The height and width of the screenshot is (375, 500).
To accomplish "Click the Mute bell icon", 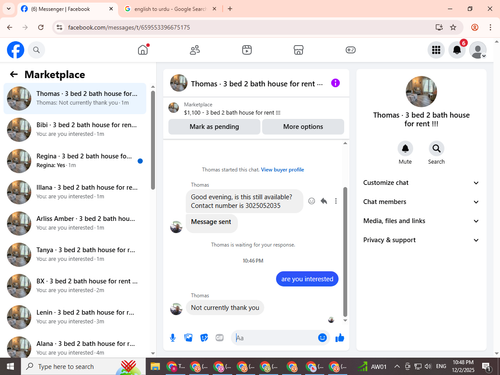I will pos(405,149).
